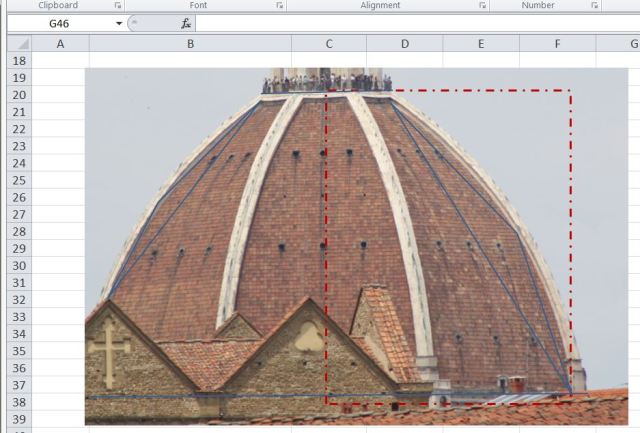This screenshot has width=640, height=433.
Task: Click into the formula bar
Action: click(x=400, y=23)
